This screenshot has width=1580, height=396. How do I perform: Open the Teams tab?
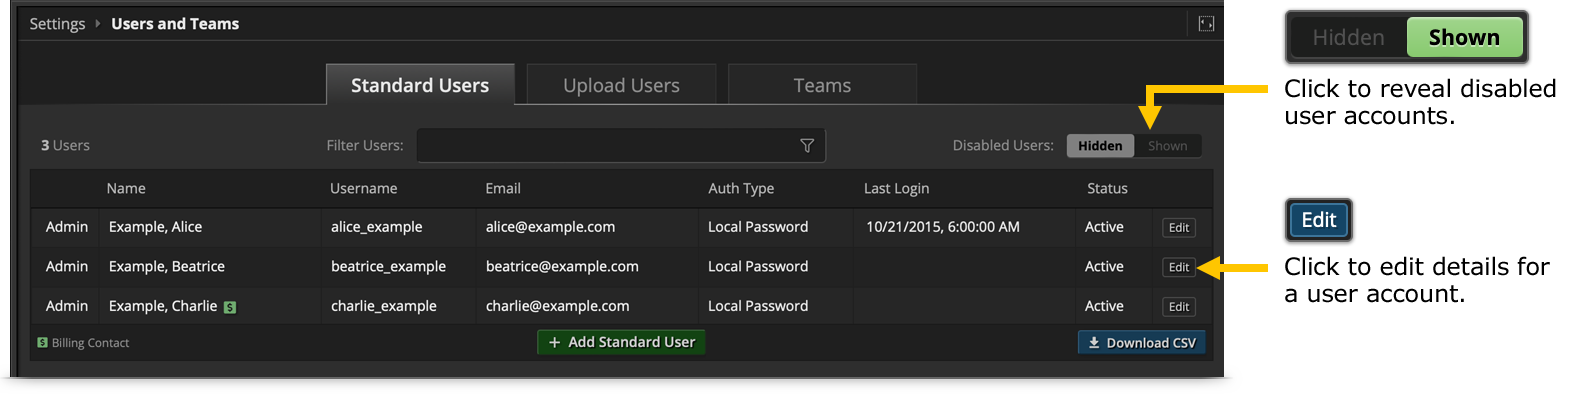(822, 85)
